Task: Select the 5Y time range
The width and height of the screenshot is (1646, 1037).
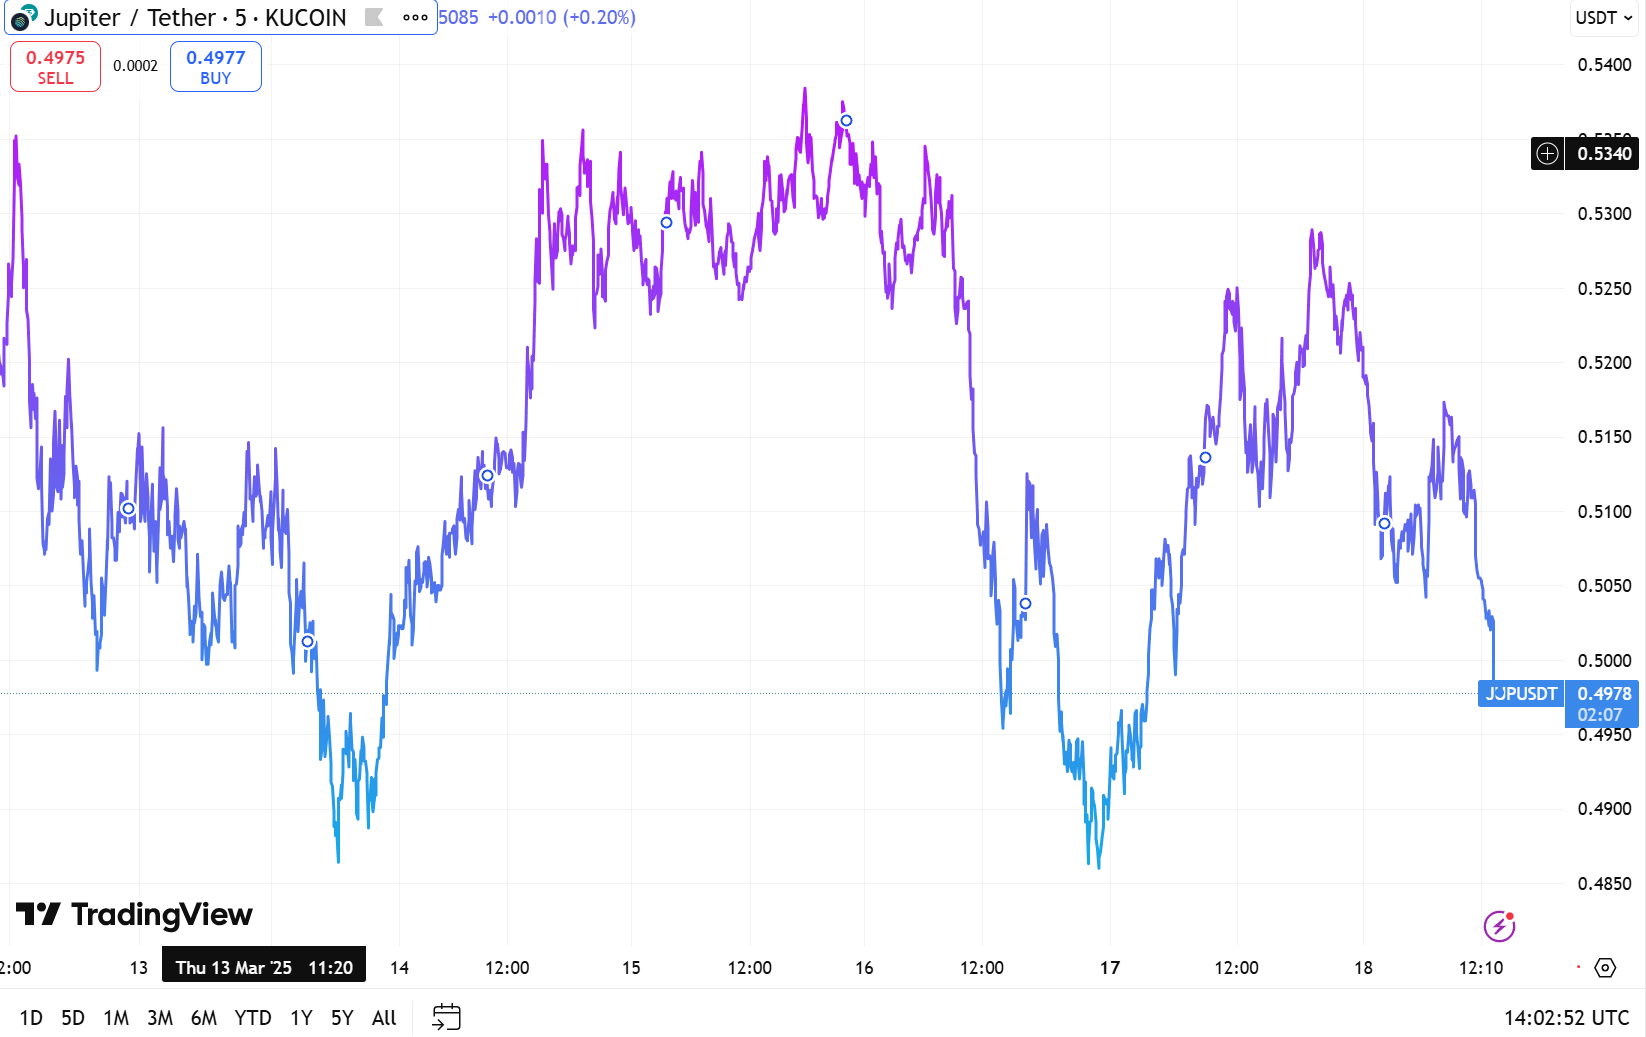Action: [342, 1017]
